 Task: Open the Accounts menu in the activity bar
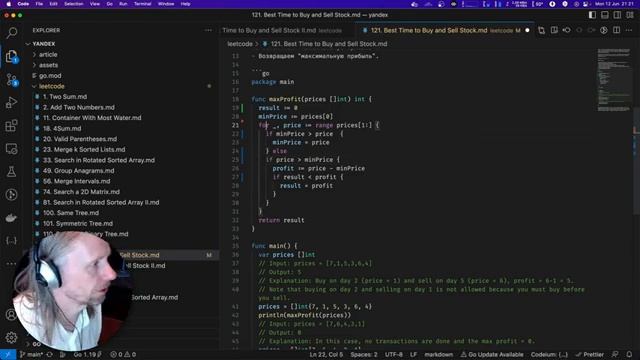(11, 315)
